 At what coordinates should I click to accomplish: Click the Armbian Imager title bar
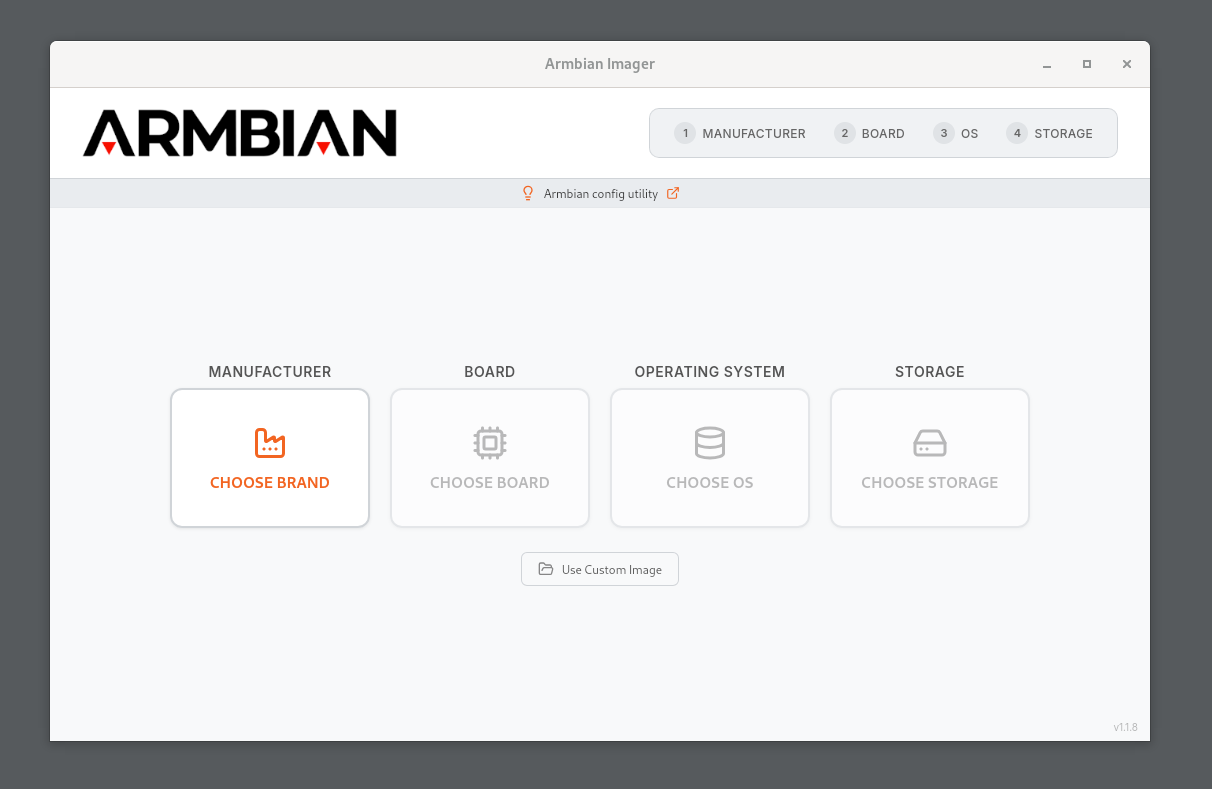pyautogui.click(x=600, y=63)
